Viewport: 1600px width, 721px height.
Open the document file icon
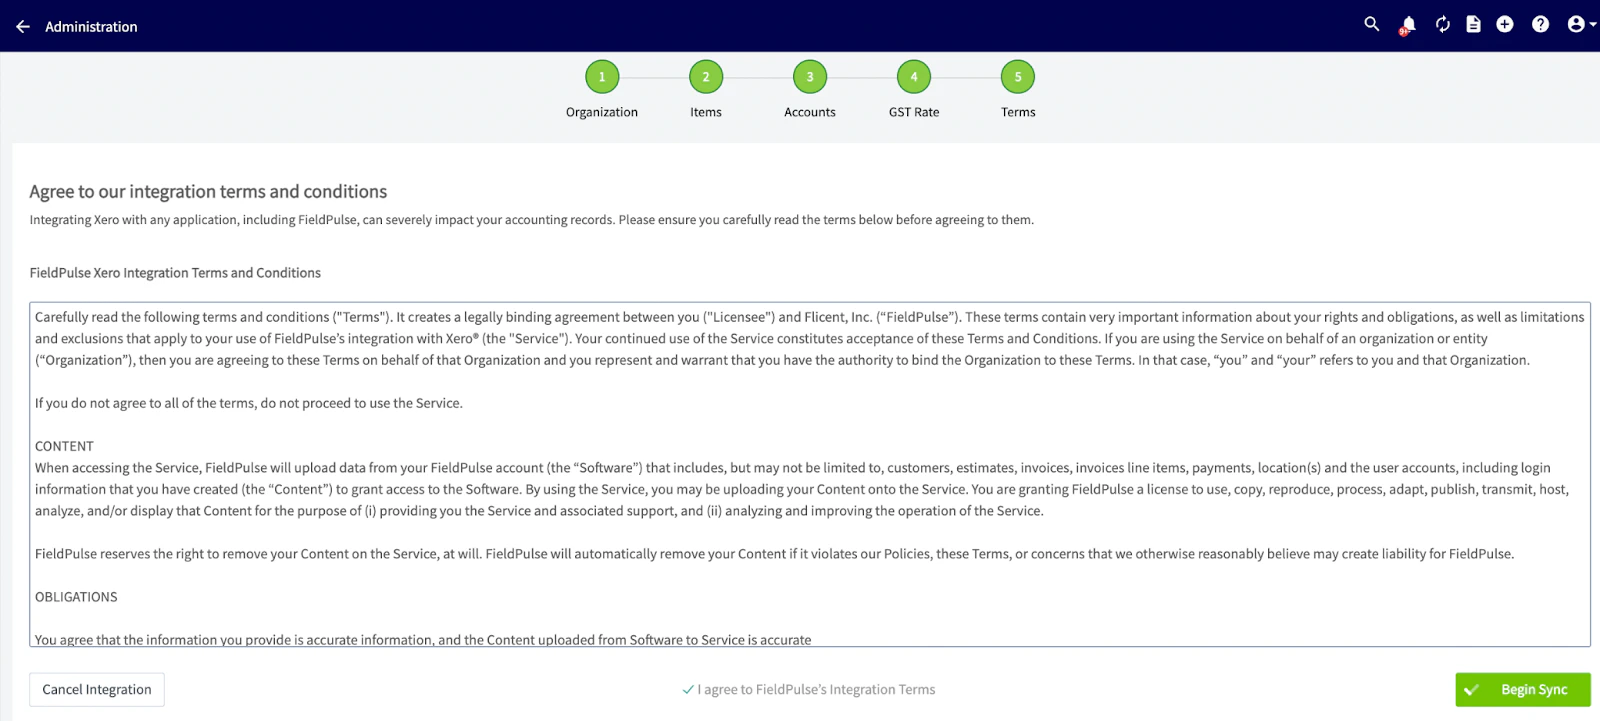coord(1473,24)
